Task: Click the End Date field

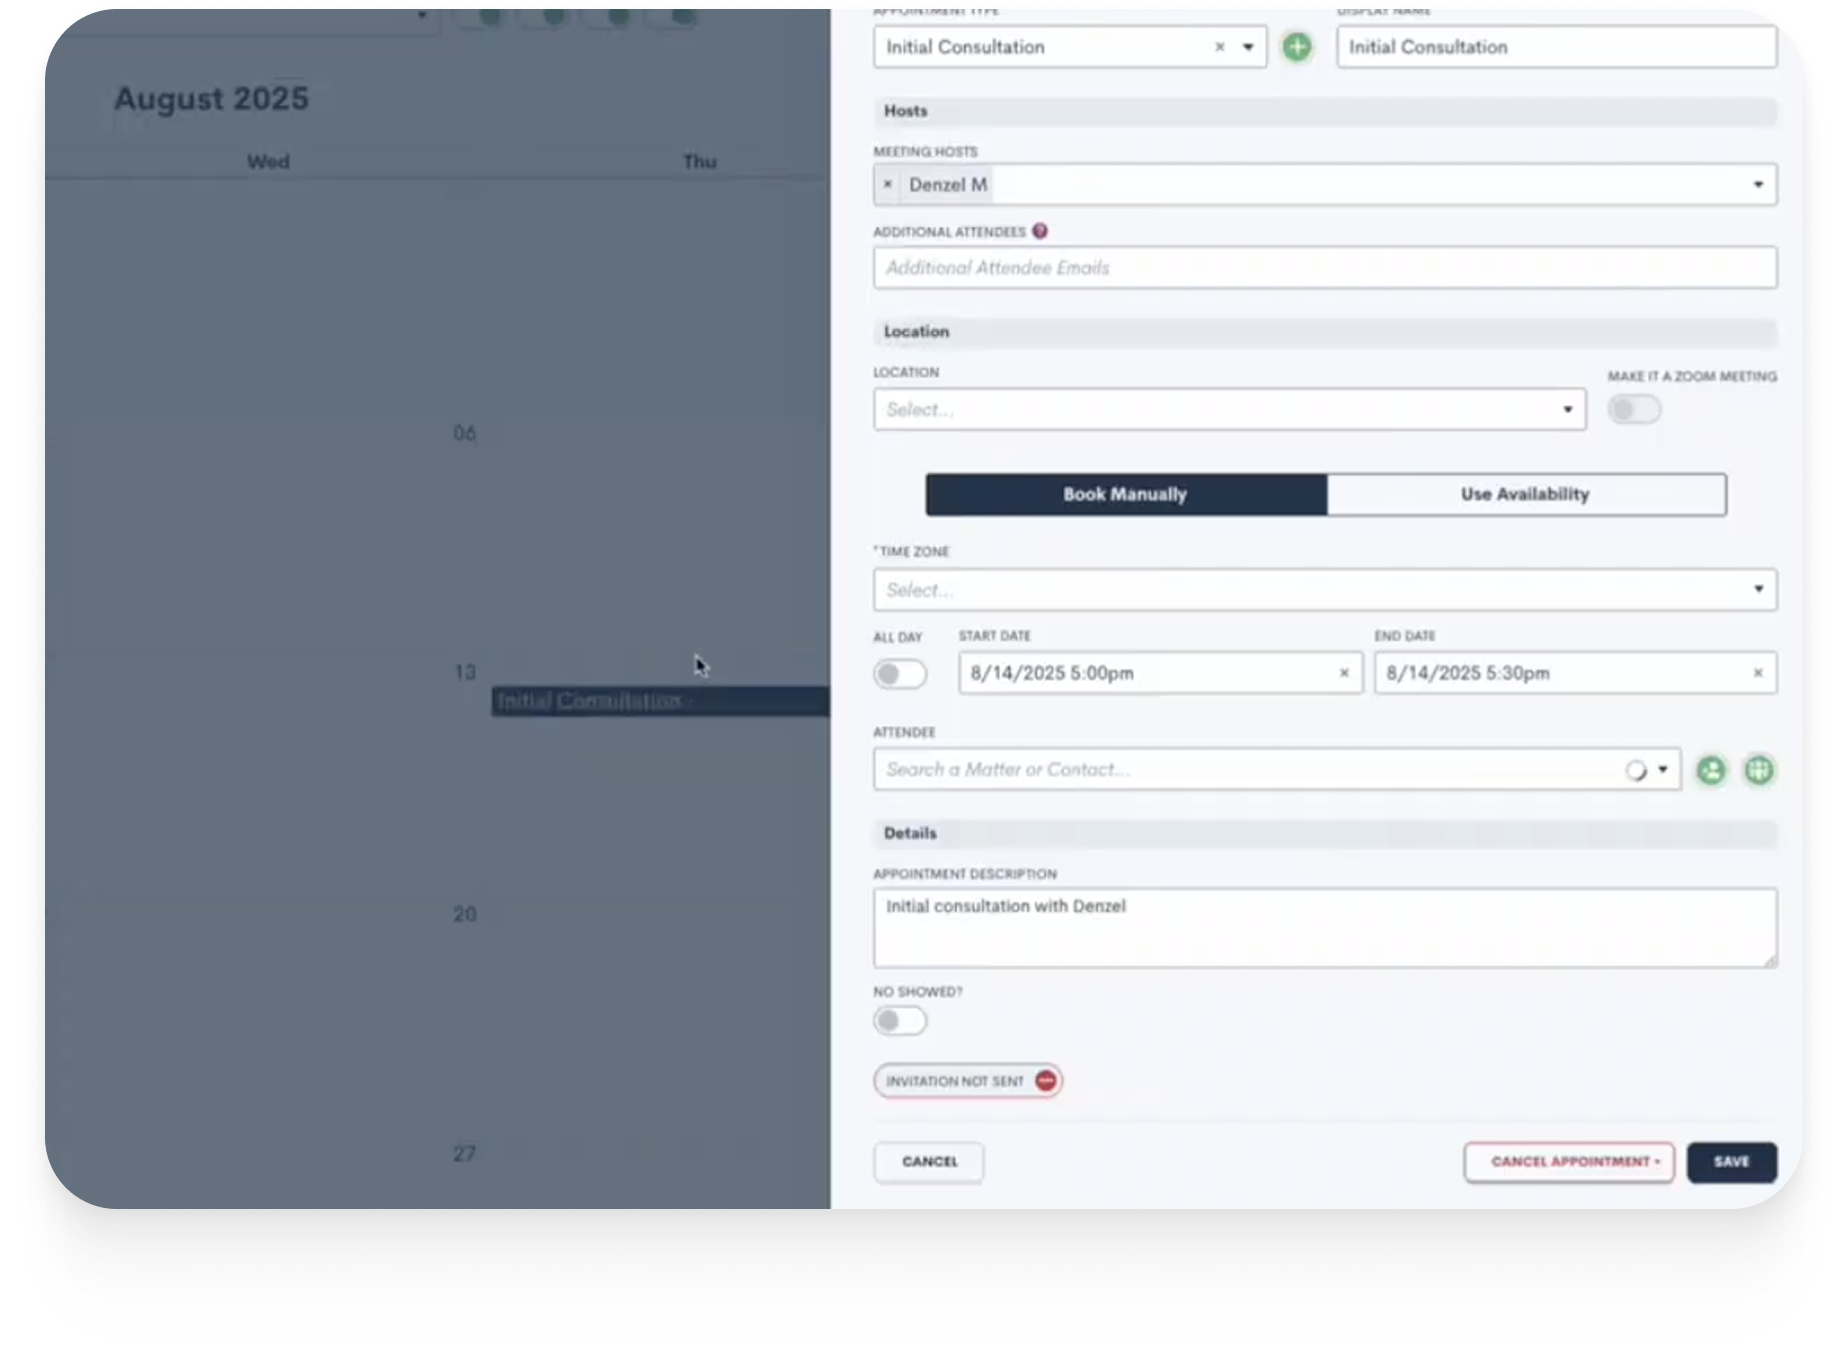Action: [x=1575, y=673]
